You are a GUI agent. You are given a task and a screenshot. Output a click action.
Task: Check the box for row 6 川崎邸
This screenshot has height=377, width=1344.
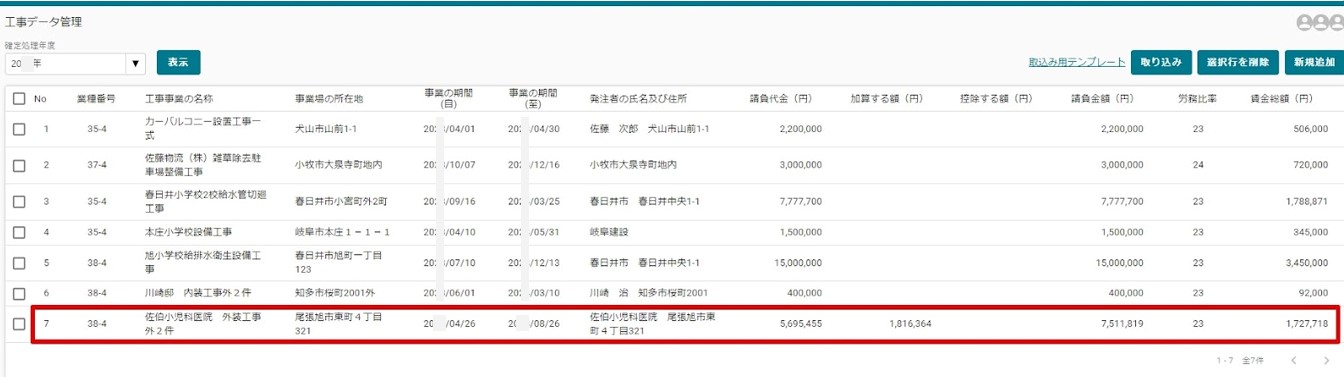tap(19, 293)
